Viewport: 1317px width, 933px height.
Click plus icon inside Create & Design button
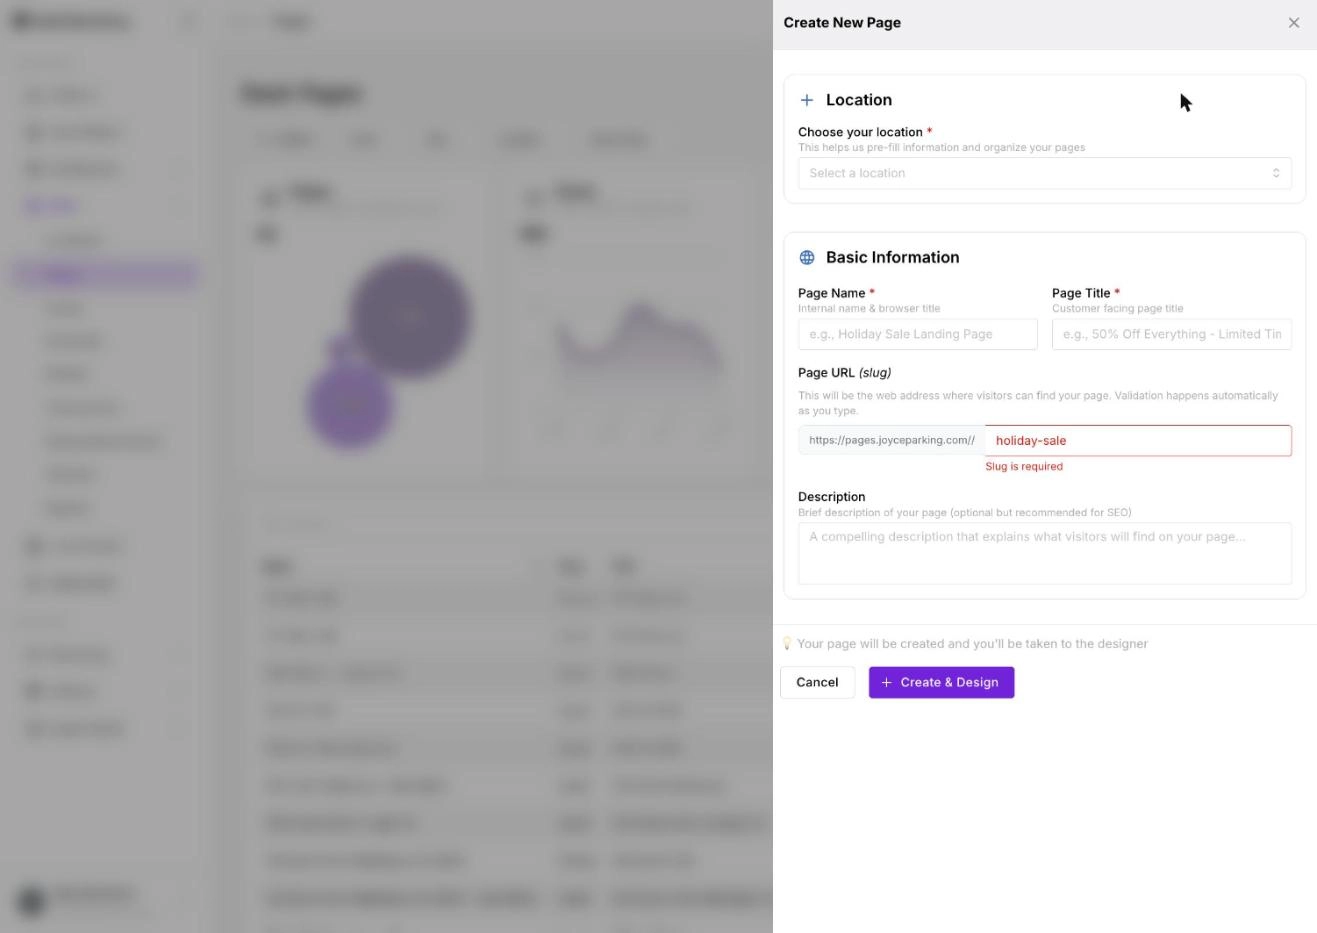[x=886, y=682]
